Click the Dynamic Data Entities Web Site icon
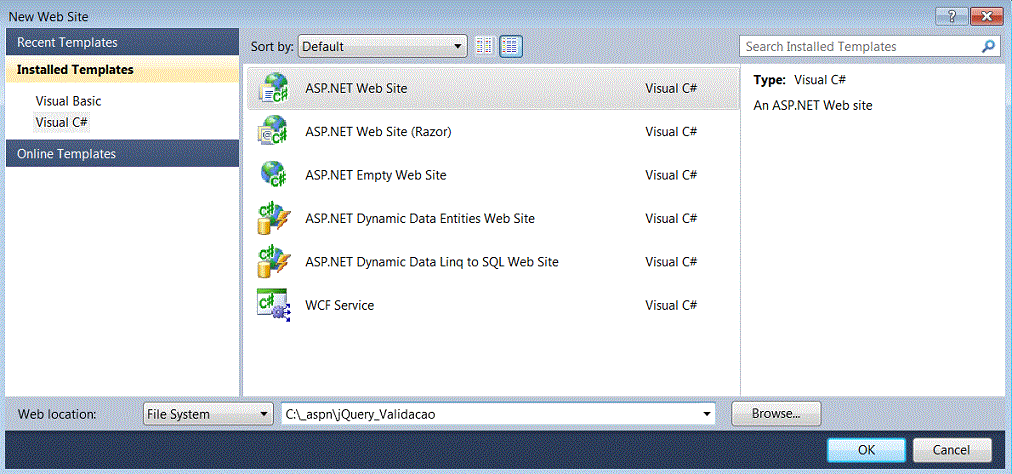Image resolution: width=1012 pixels, height=474 pixels. pos(272,218)
